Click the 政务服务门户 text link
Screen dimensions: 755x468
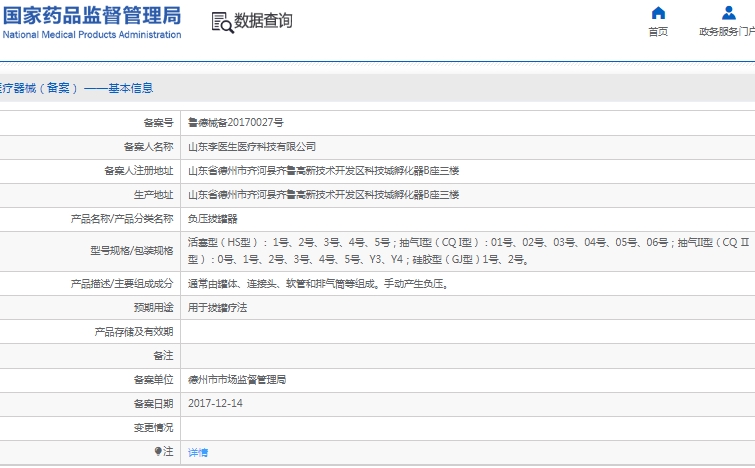[x=727, y=32]
